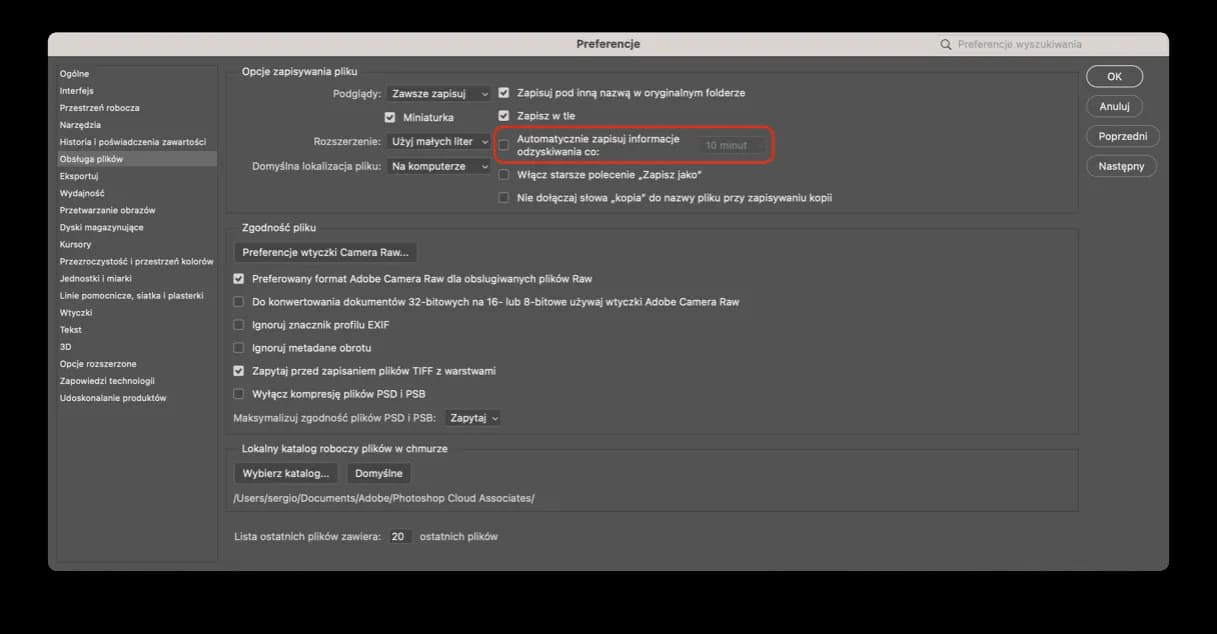Switch to Wydajność preferences section

82,193
